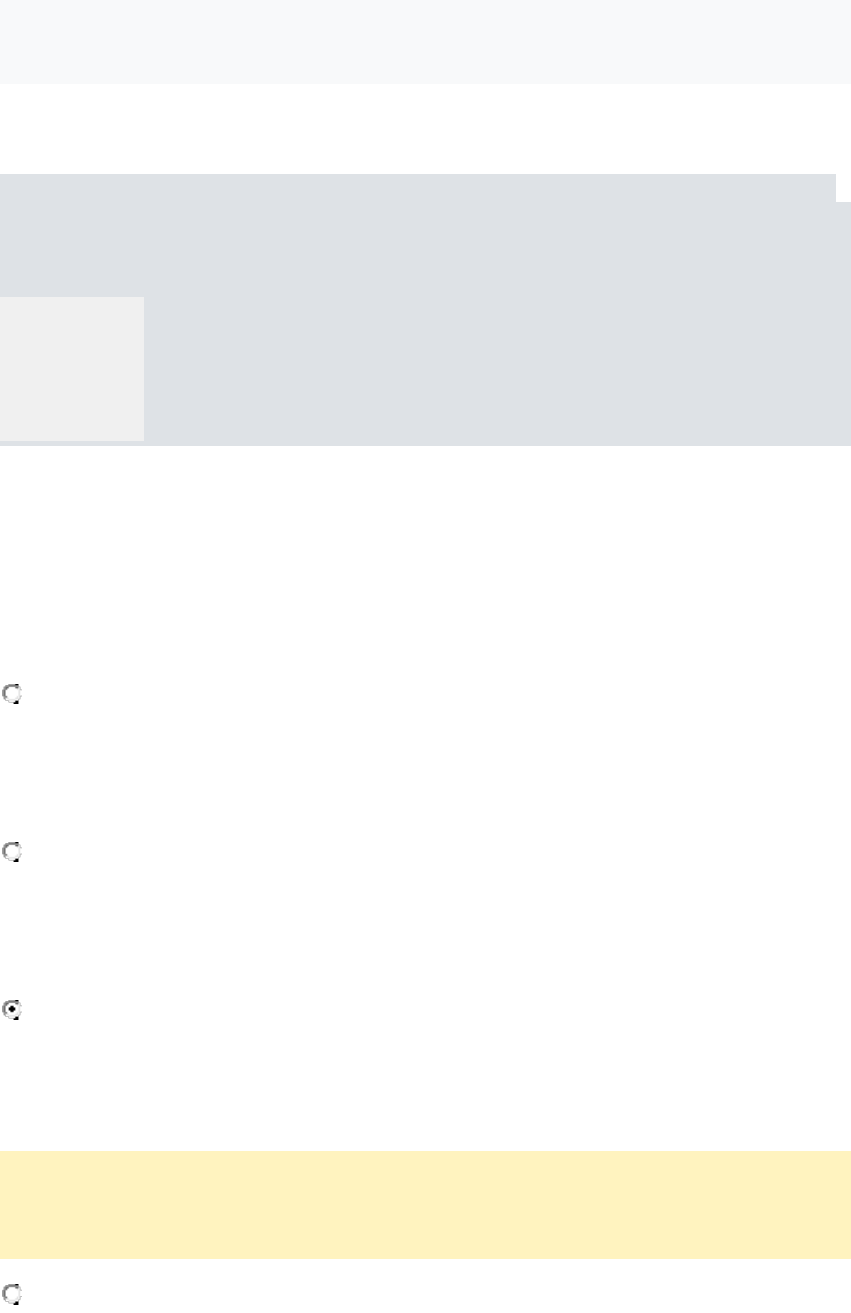Click the pale header bar at the top

425,41
